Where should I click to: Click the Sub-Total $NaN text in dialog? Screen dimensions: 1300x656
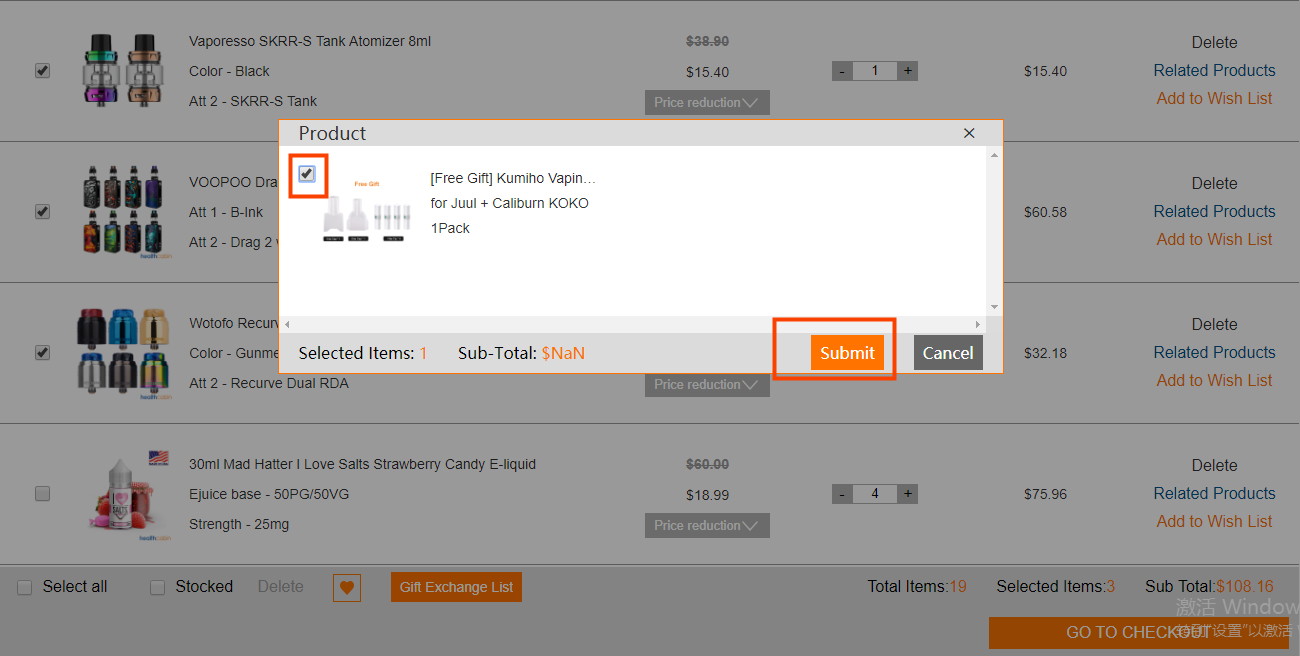point(521,353)
